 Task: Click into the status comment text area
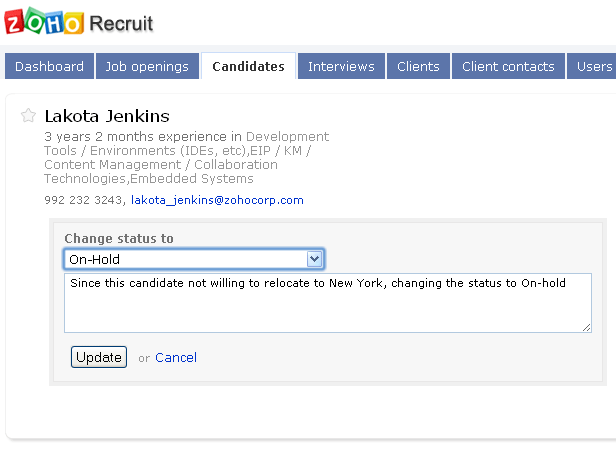coord(327,303)
